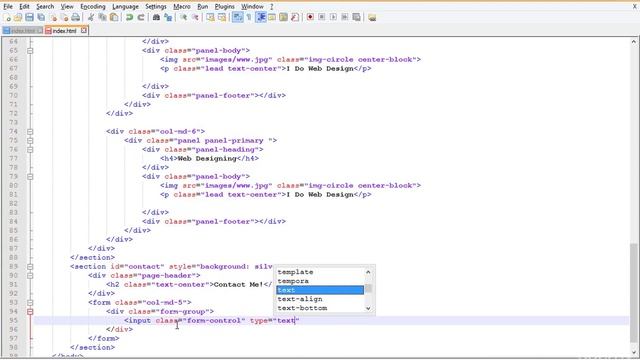The height and width of the screenshot is (360, 640).
Task: Choose 'template' from the autocomplete list
Action: point(320,272)
